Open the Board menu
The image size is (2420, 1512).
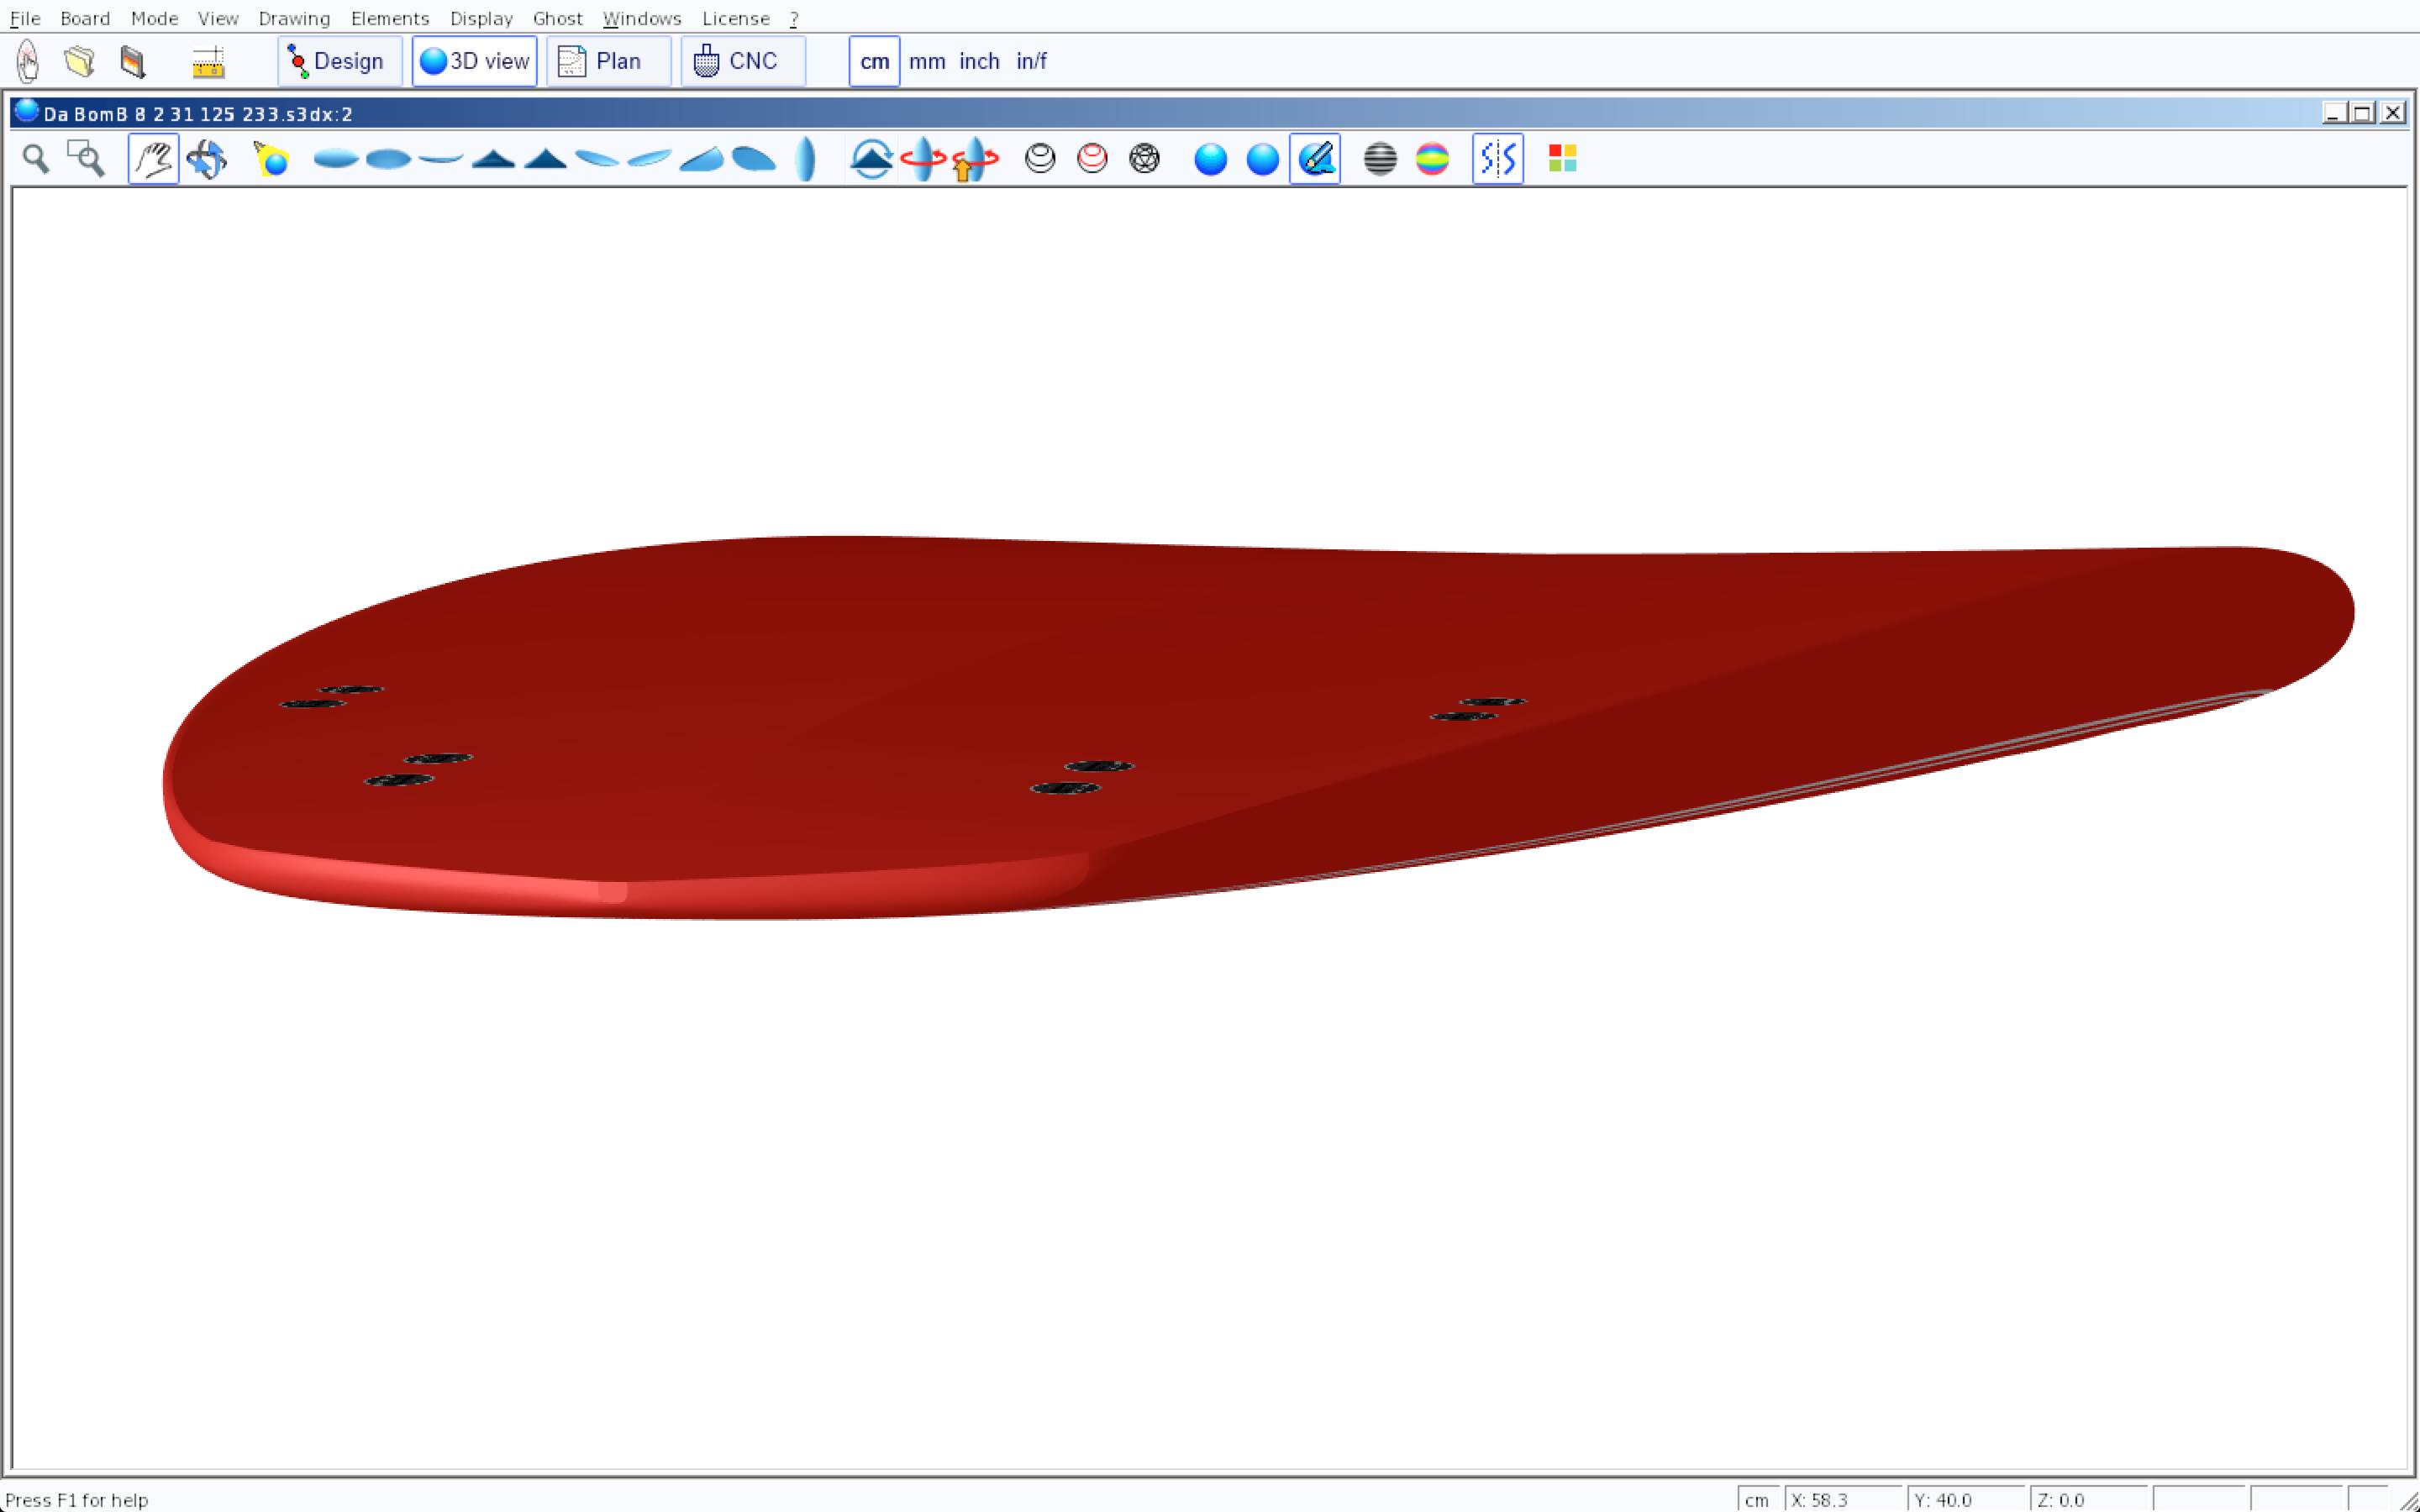85,18
